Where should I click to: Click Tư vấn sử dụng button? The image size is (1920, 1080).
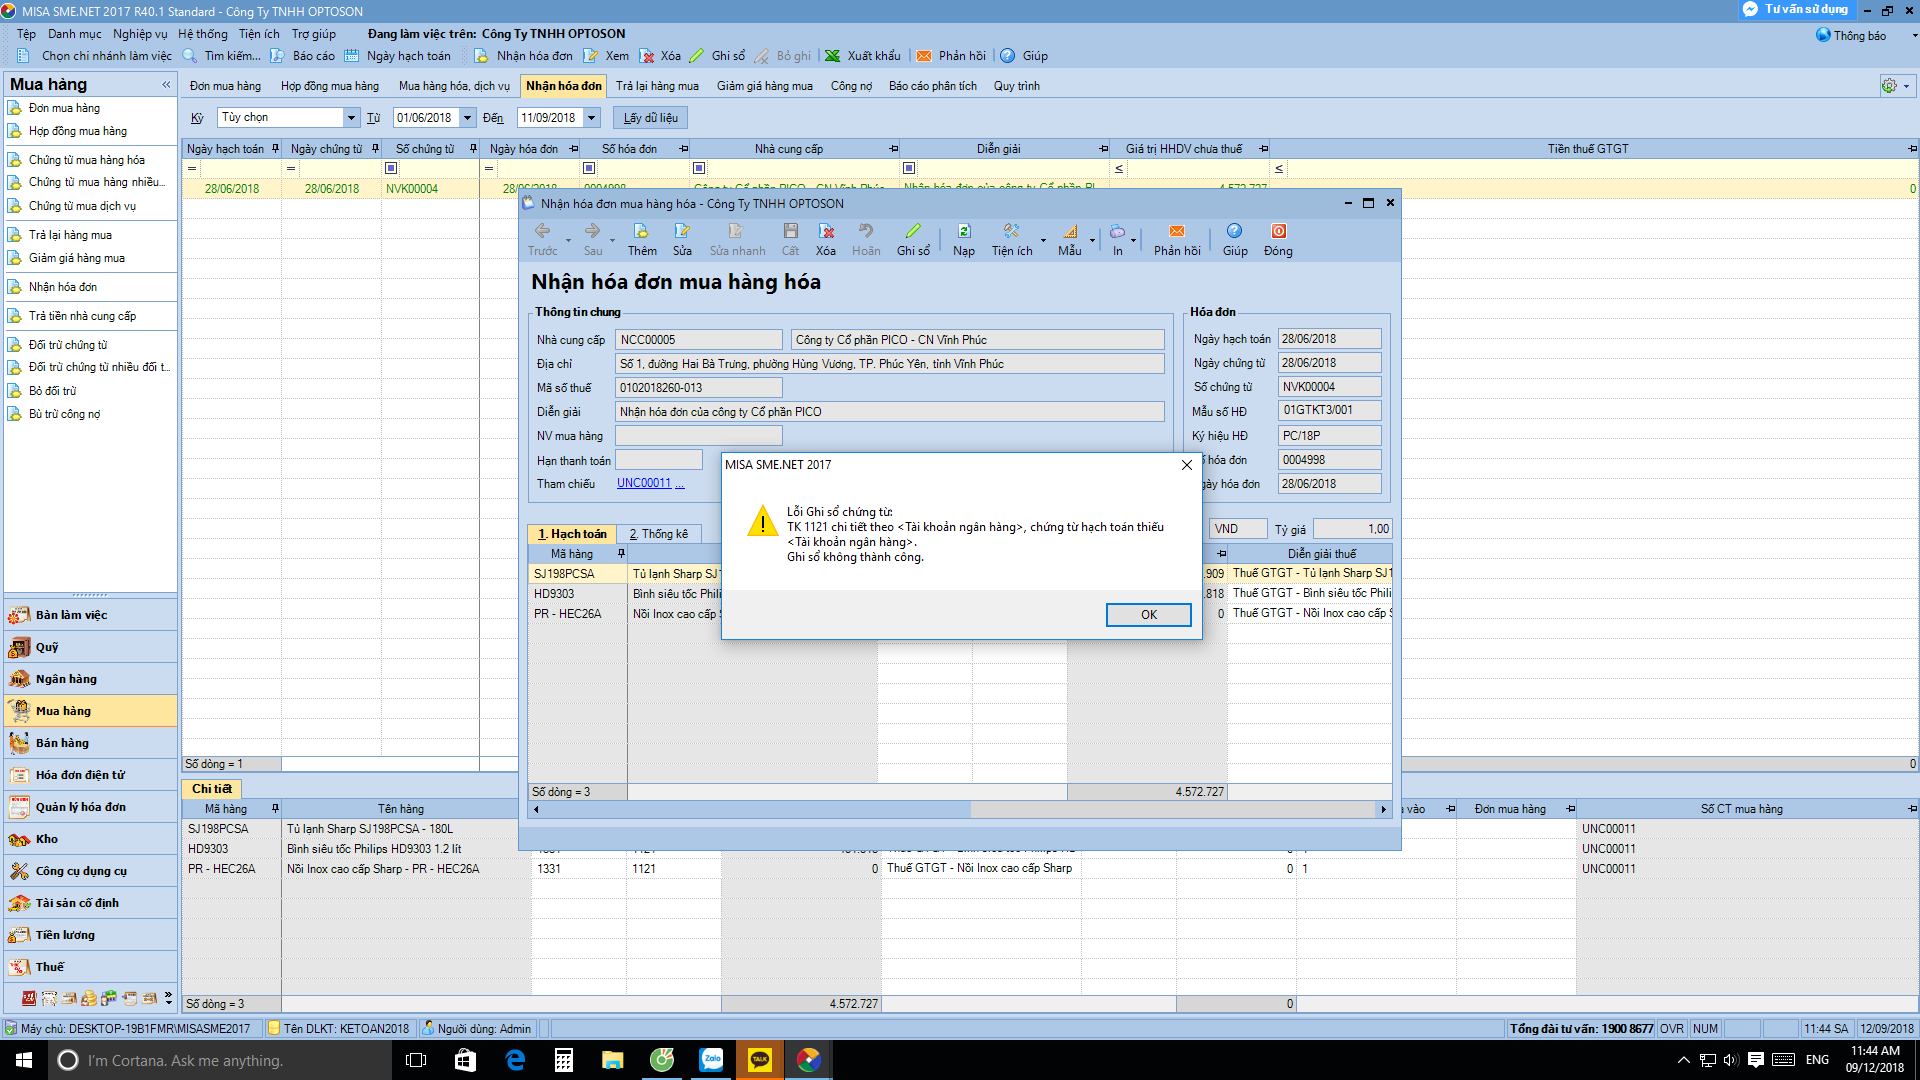point(1797,9)
